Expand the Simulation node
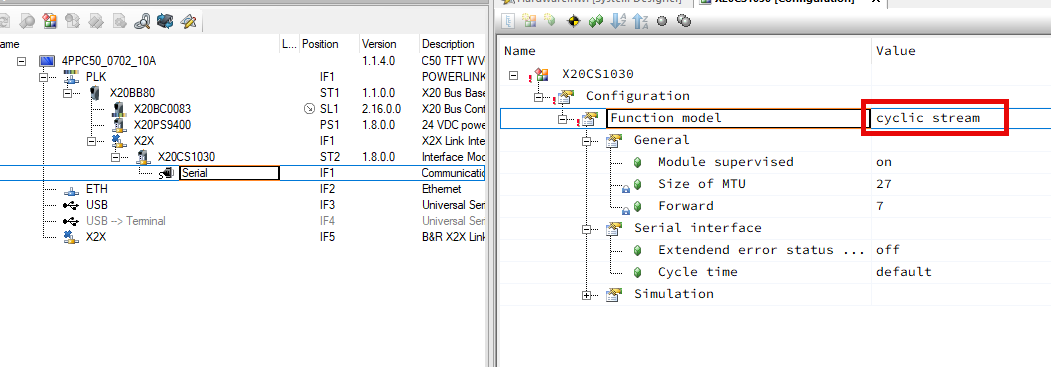This screenshot has height=367, width=1051. point(587,295)
